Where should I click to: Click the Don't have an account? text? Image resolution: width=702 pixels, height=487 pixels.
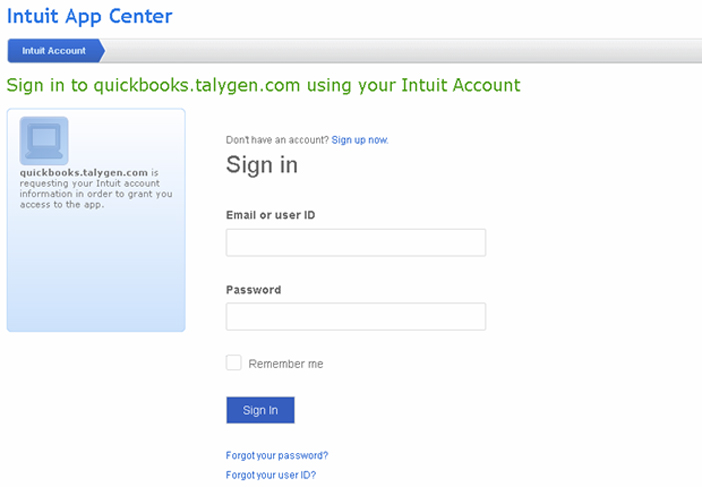(277, 140)
